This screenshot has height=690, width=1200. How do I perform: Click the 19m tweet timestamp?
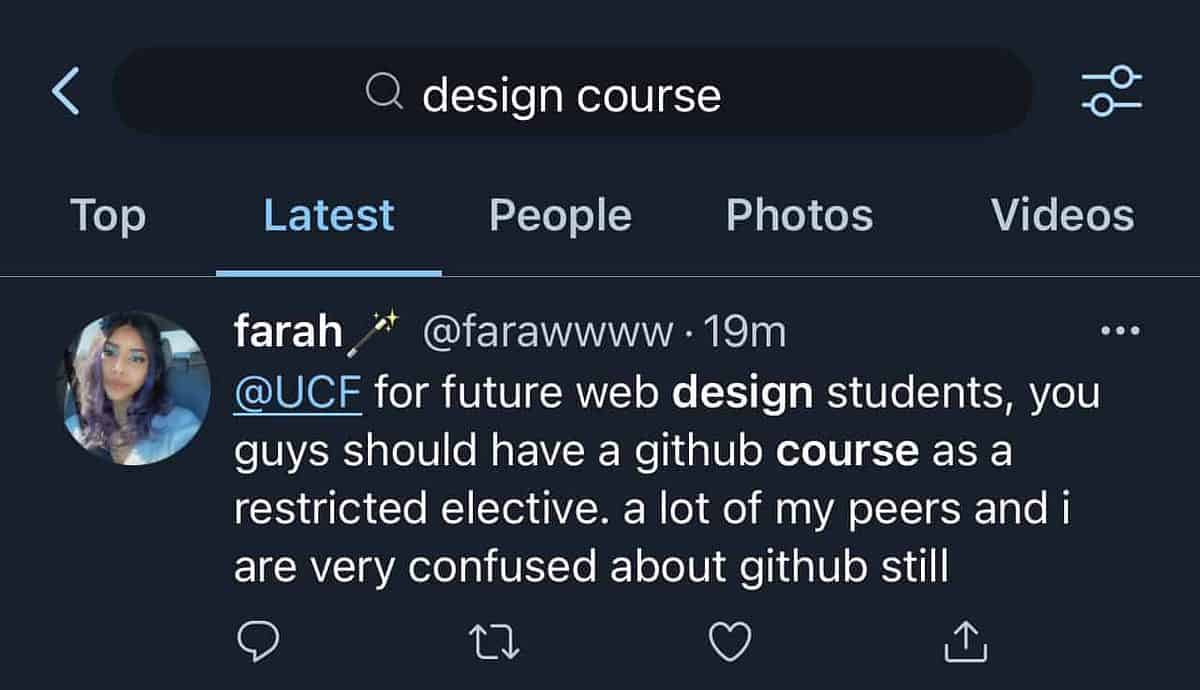[745, 331]
